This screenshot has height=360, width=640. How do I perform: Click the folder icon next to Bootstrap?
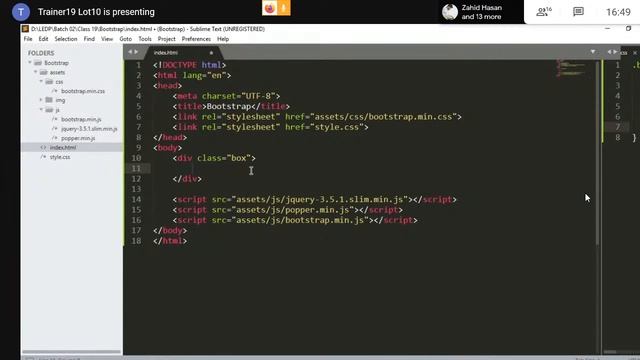(38, 63)
